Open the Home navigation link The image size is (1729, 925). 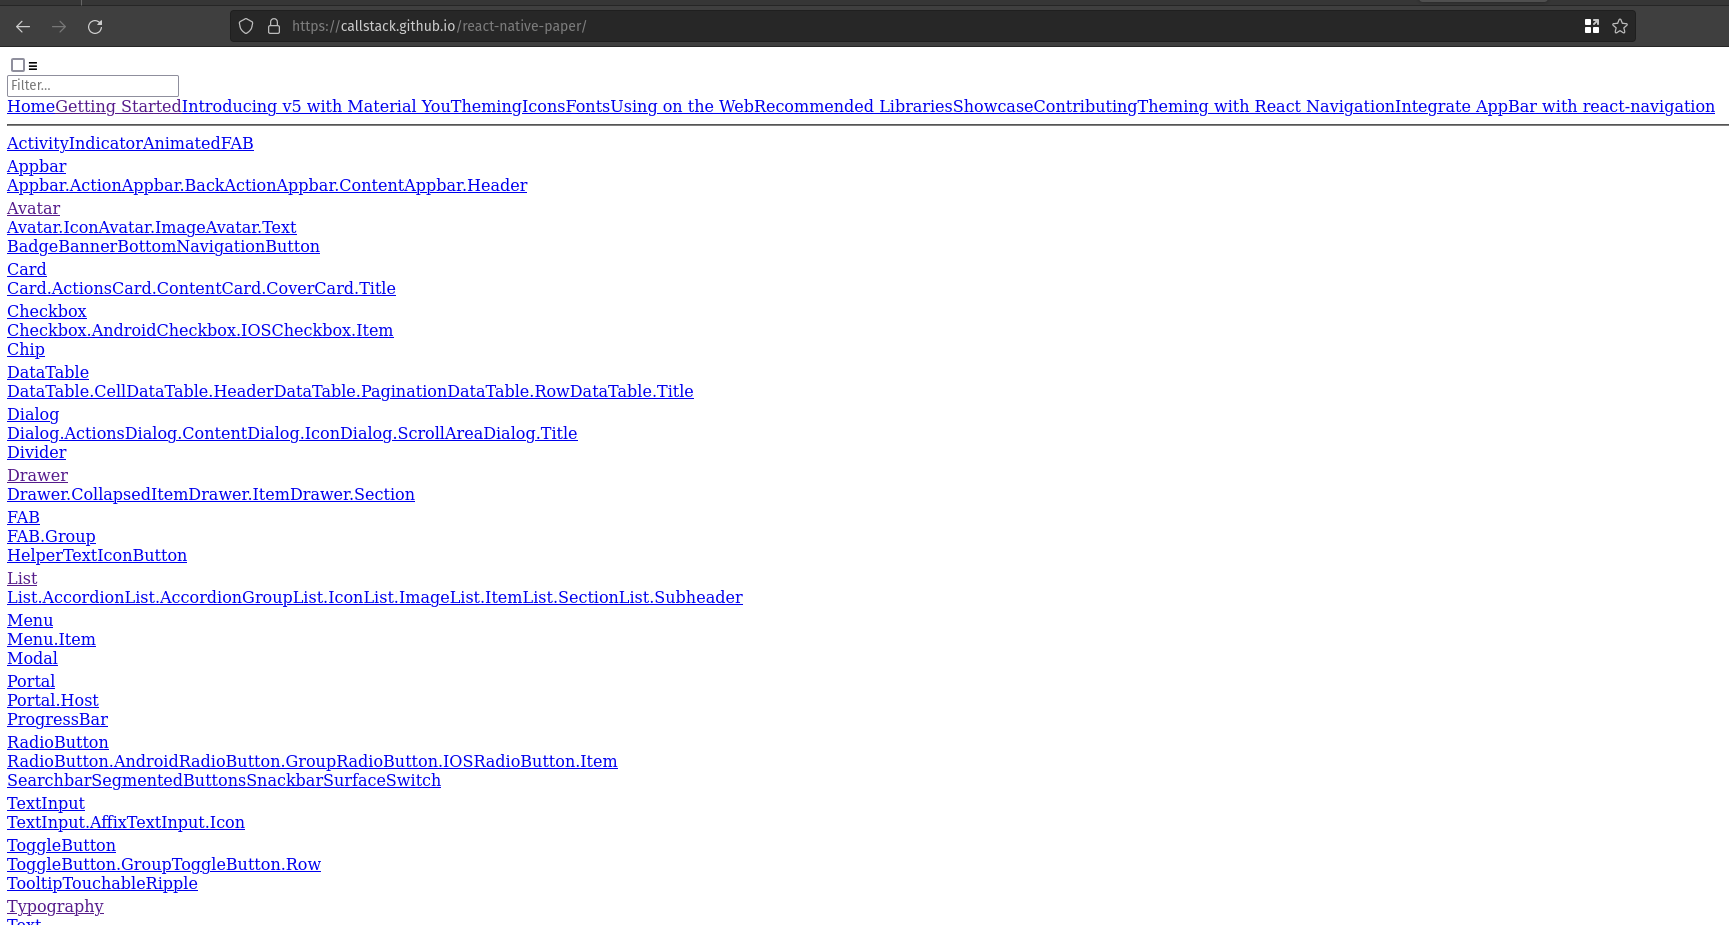[x=30, y=106]
